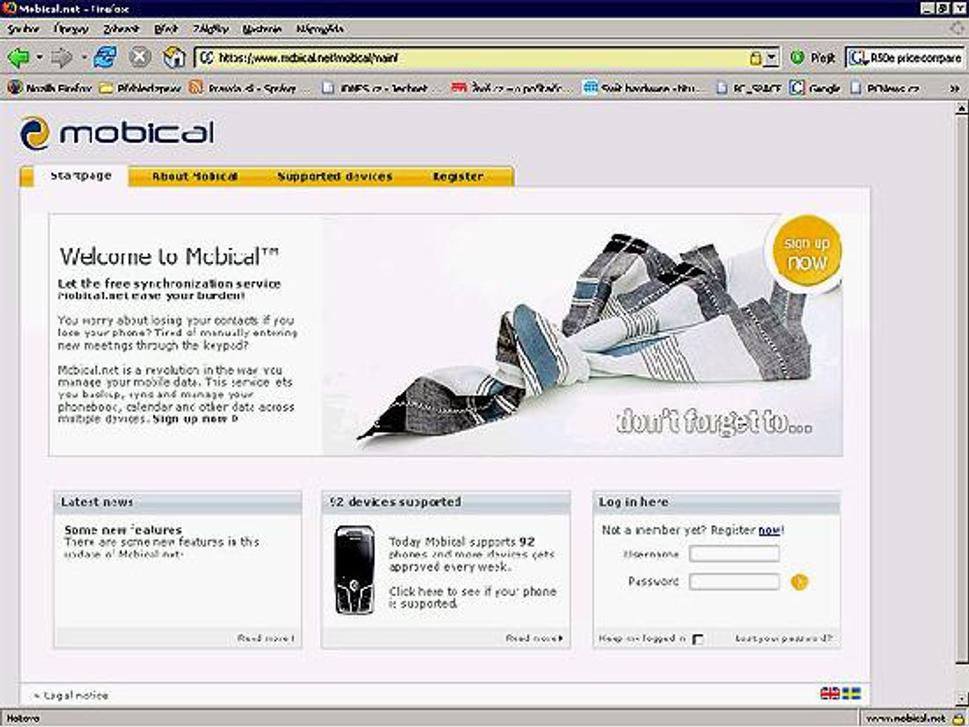969x727 pixels.
Task: Click the green Back arrow button
Action: click(x=18, y=58)
